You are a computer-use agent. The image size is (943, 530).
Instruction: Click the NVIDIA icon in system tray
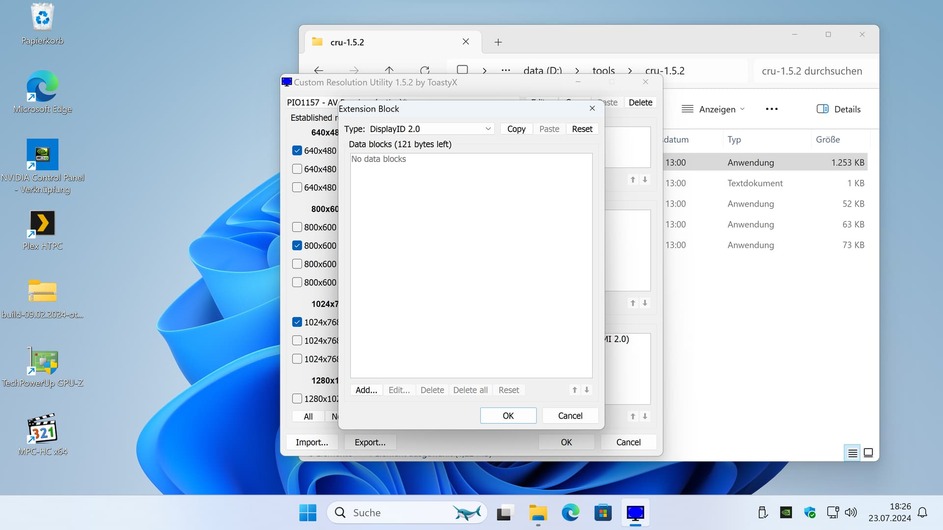click(786, 513)
